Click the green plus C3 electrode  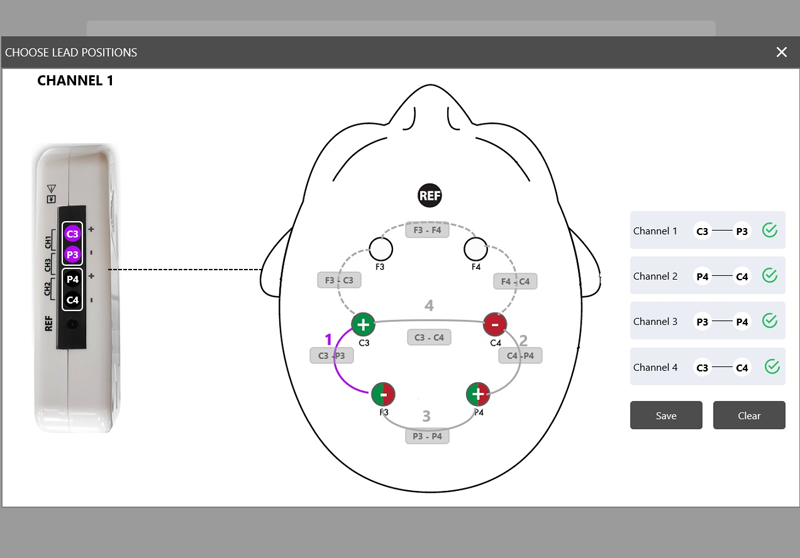point(363,324)
